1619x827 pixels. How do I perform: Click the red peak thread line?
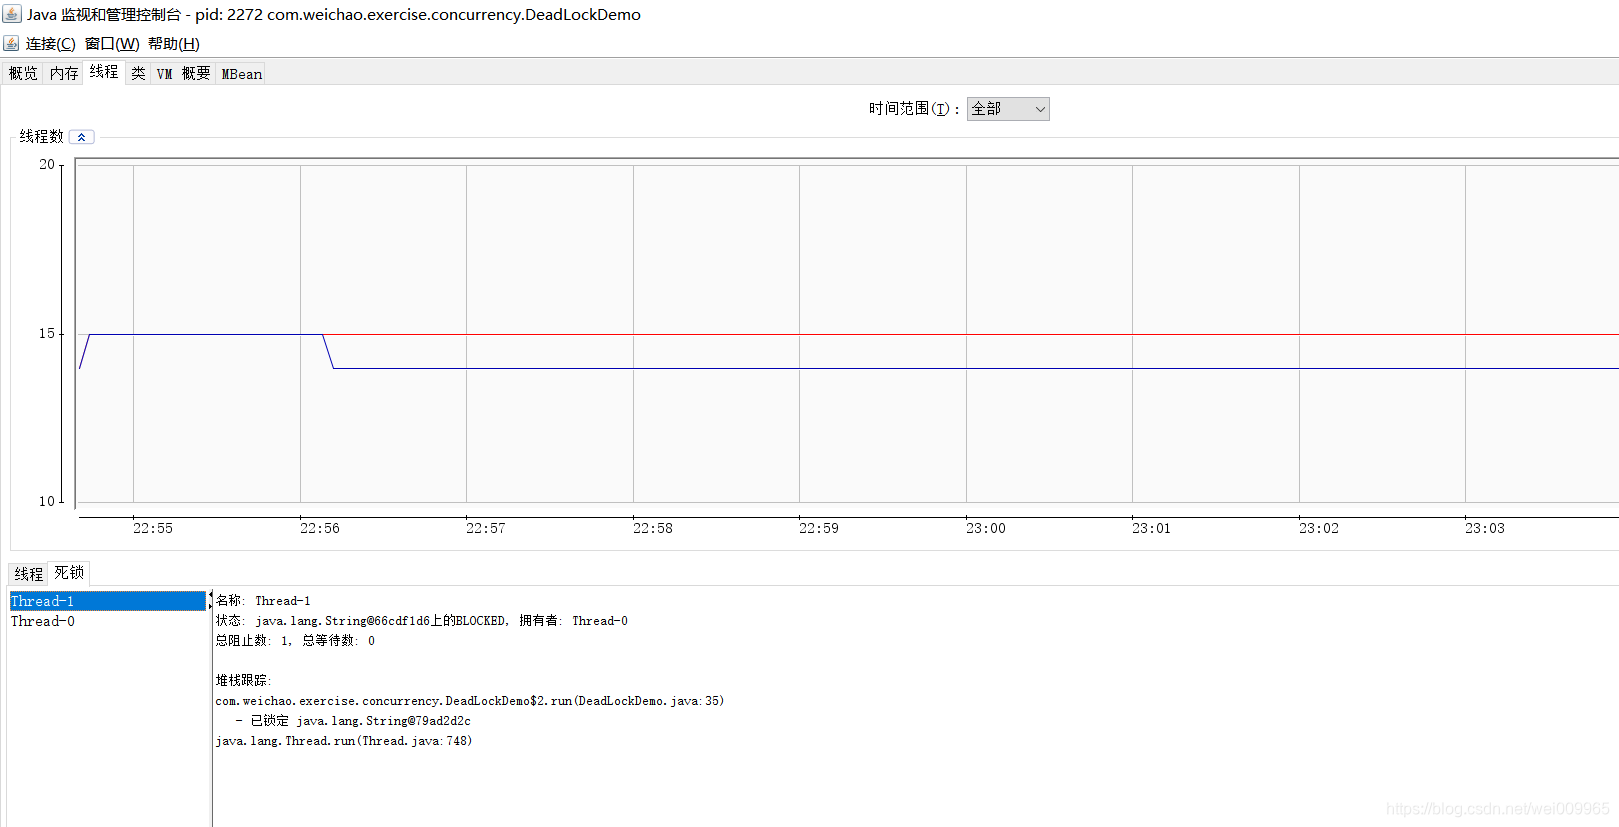[970, 334]
